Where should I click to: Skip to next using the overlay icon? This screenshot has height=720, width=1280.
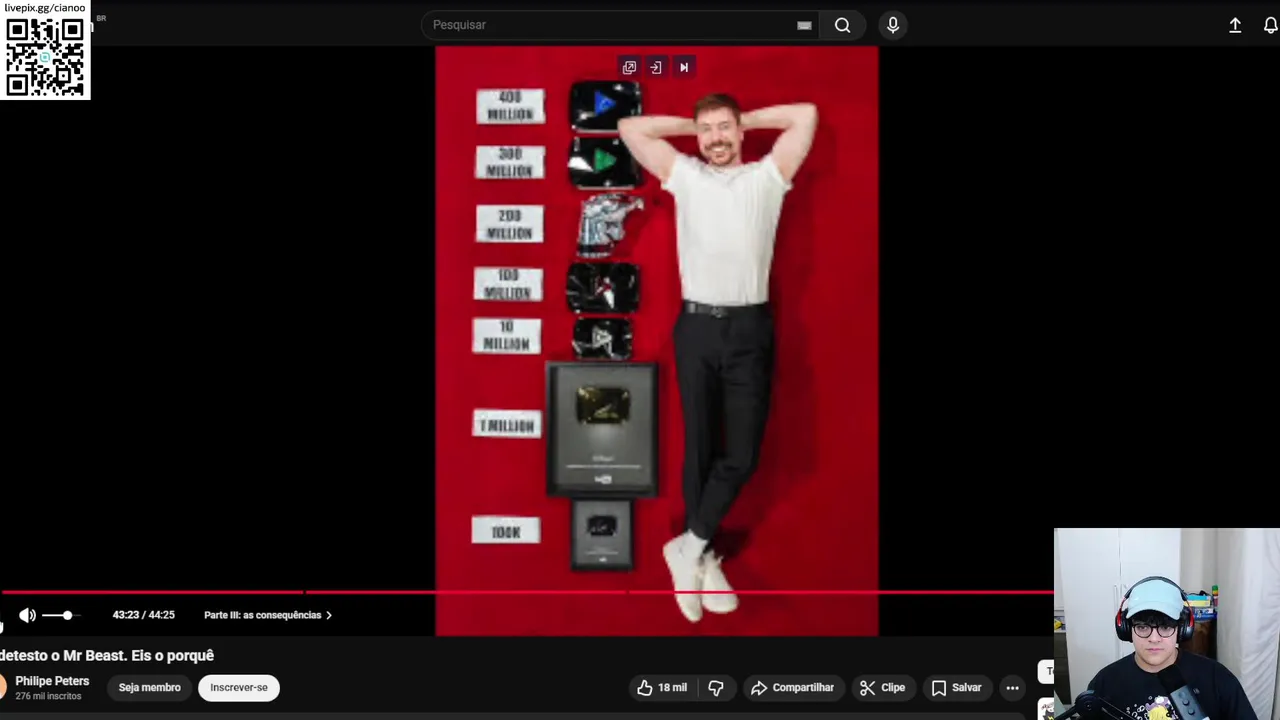click(684, 68)
